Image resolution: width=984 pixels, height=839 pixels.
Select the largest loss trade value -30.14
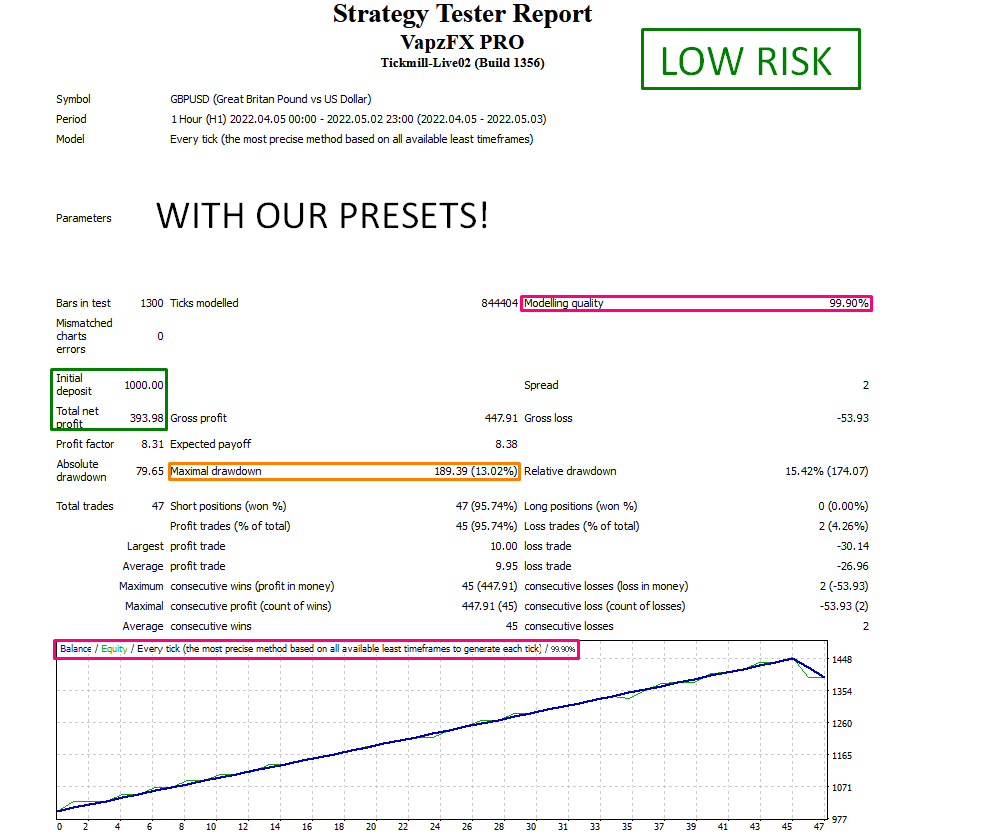852,547
